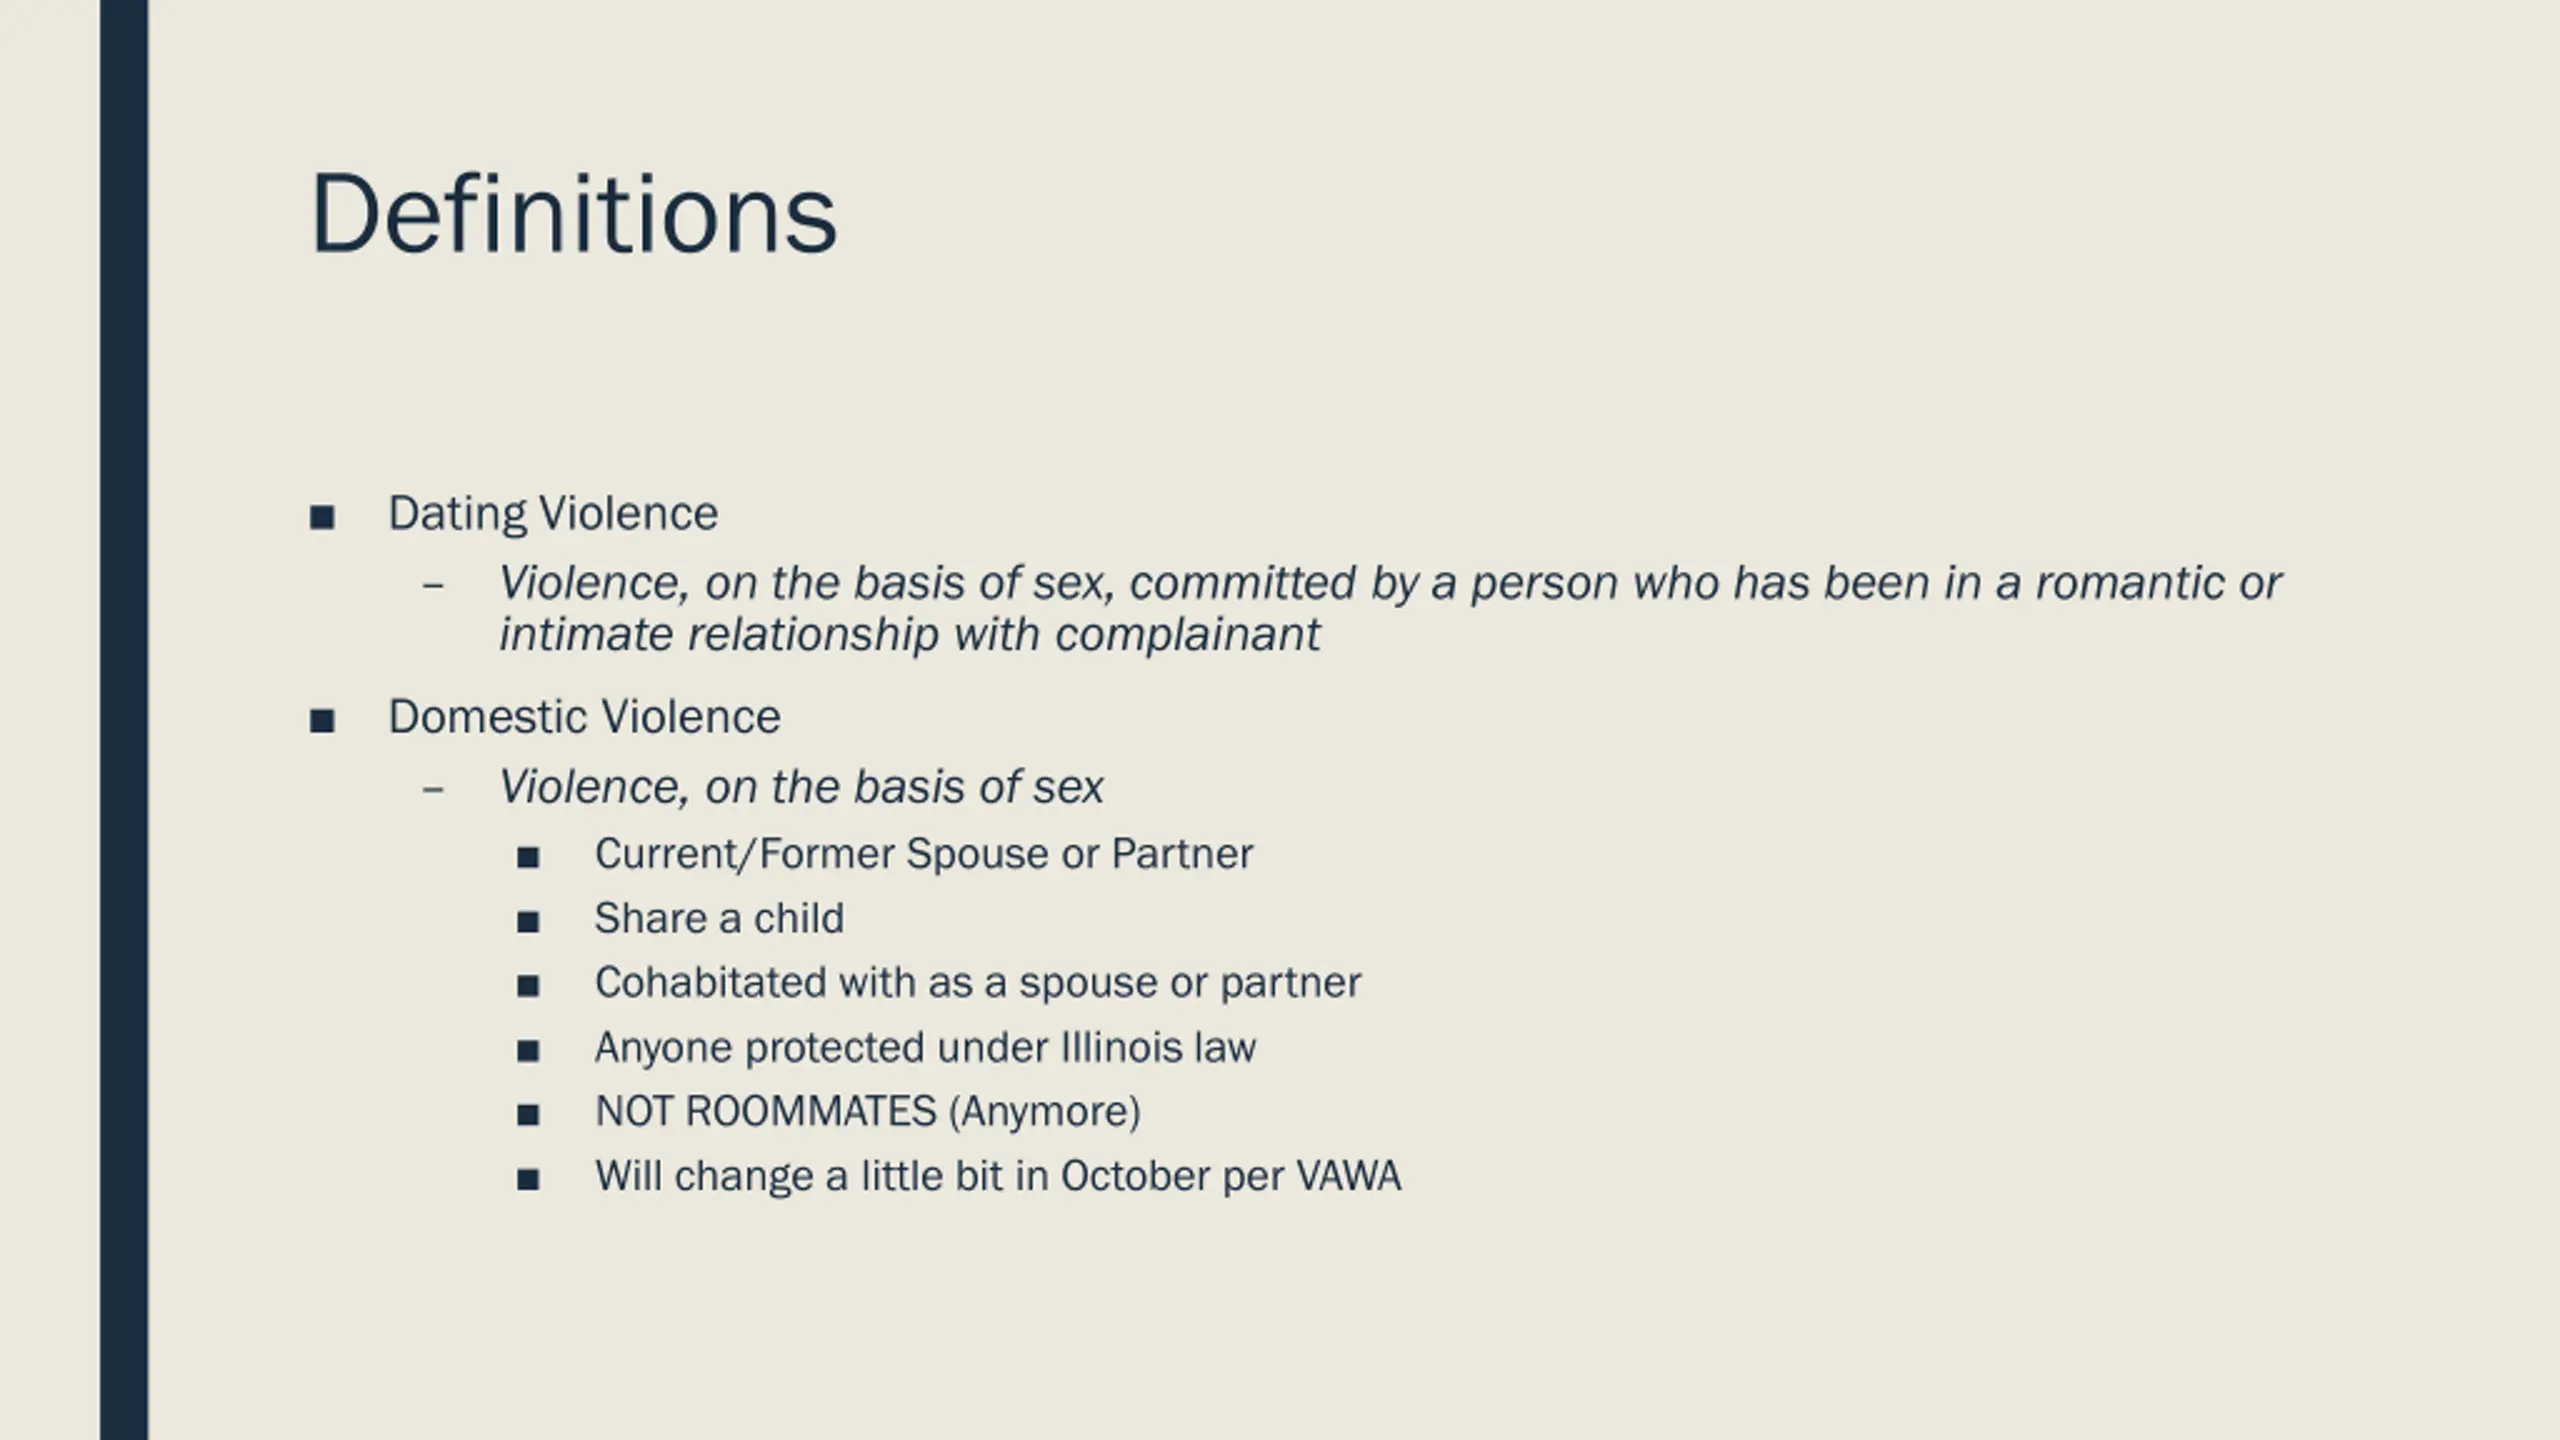This screenshot has width=2560, height=1440.
Task: Select 'Cohabitated with as a spouse or partner'
Action: click(978, 984)
